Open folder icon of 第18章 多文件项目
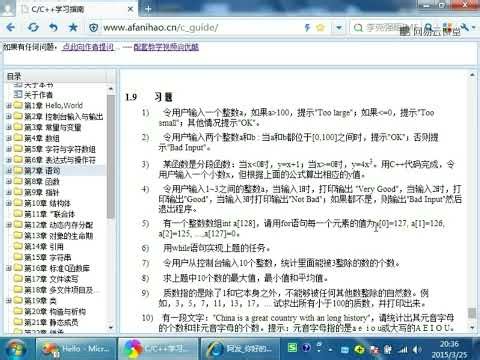Viewport: 480px width, 360px height. (18, 290)
